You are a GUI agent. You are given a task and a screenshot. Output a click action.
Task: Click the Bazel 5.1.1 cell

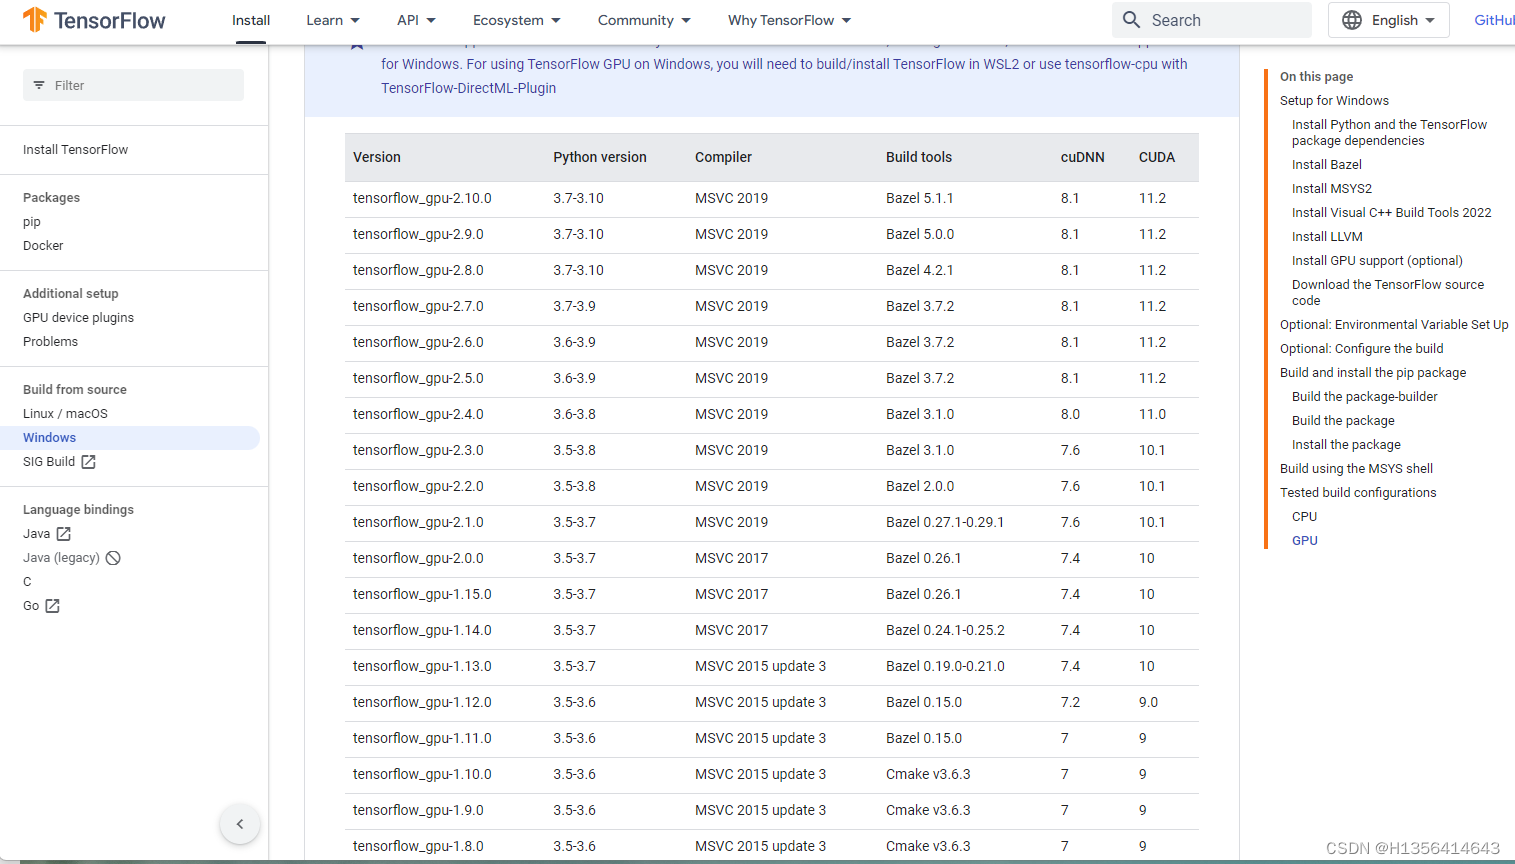tap(920, 199)
